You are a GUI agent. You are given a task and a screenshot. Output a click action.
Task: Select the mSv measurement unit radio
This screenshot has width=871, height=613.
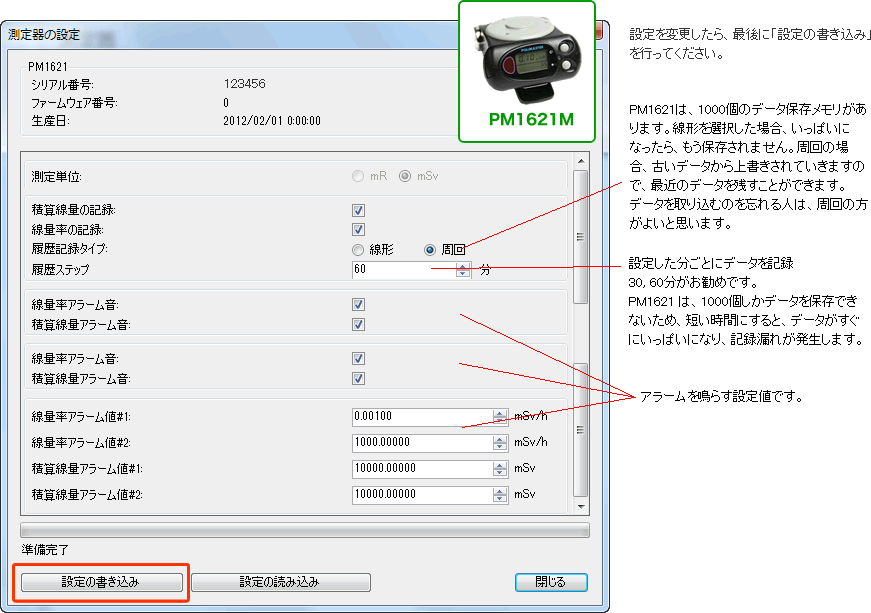coord(405,177)
